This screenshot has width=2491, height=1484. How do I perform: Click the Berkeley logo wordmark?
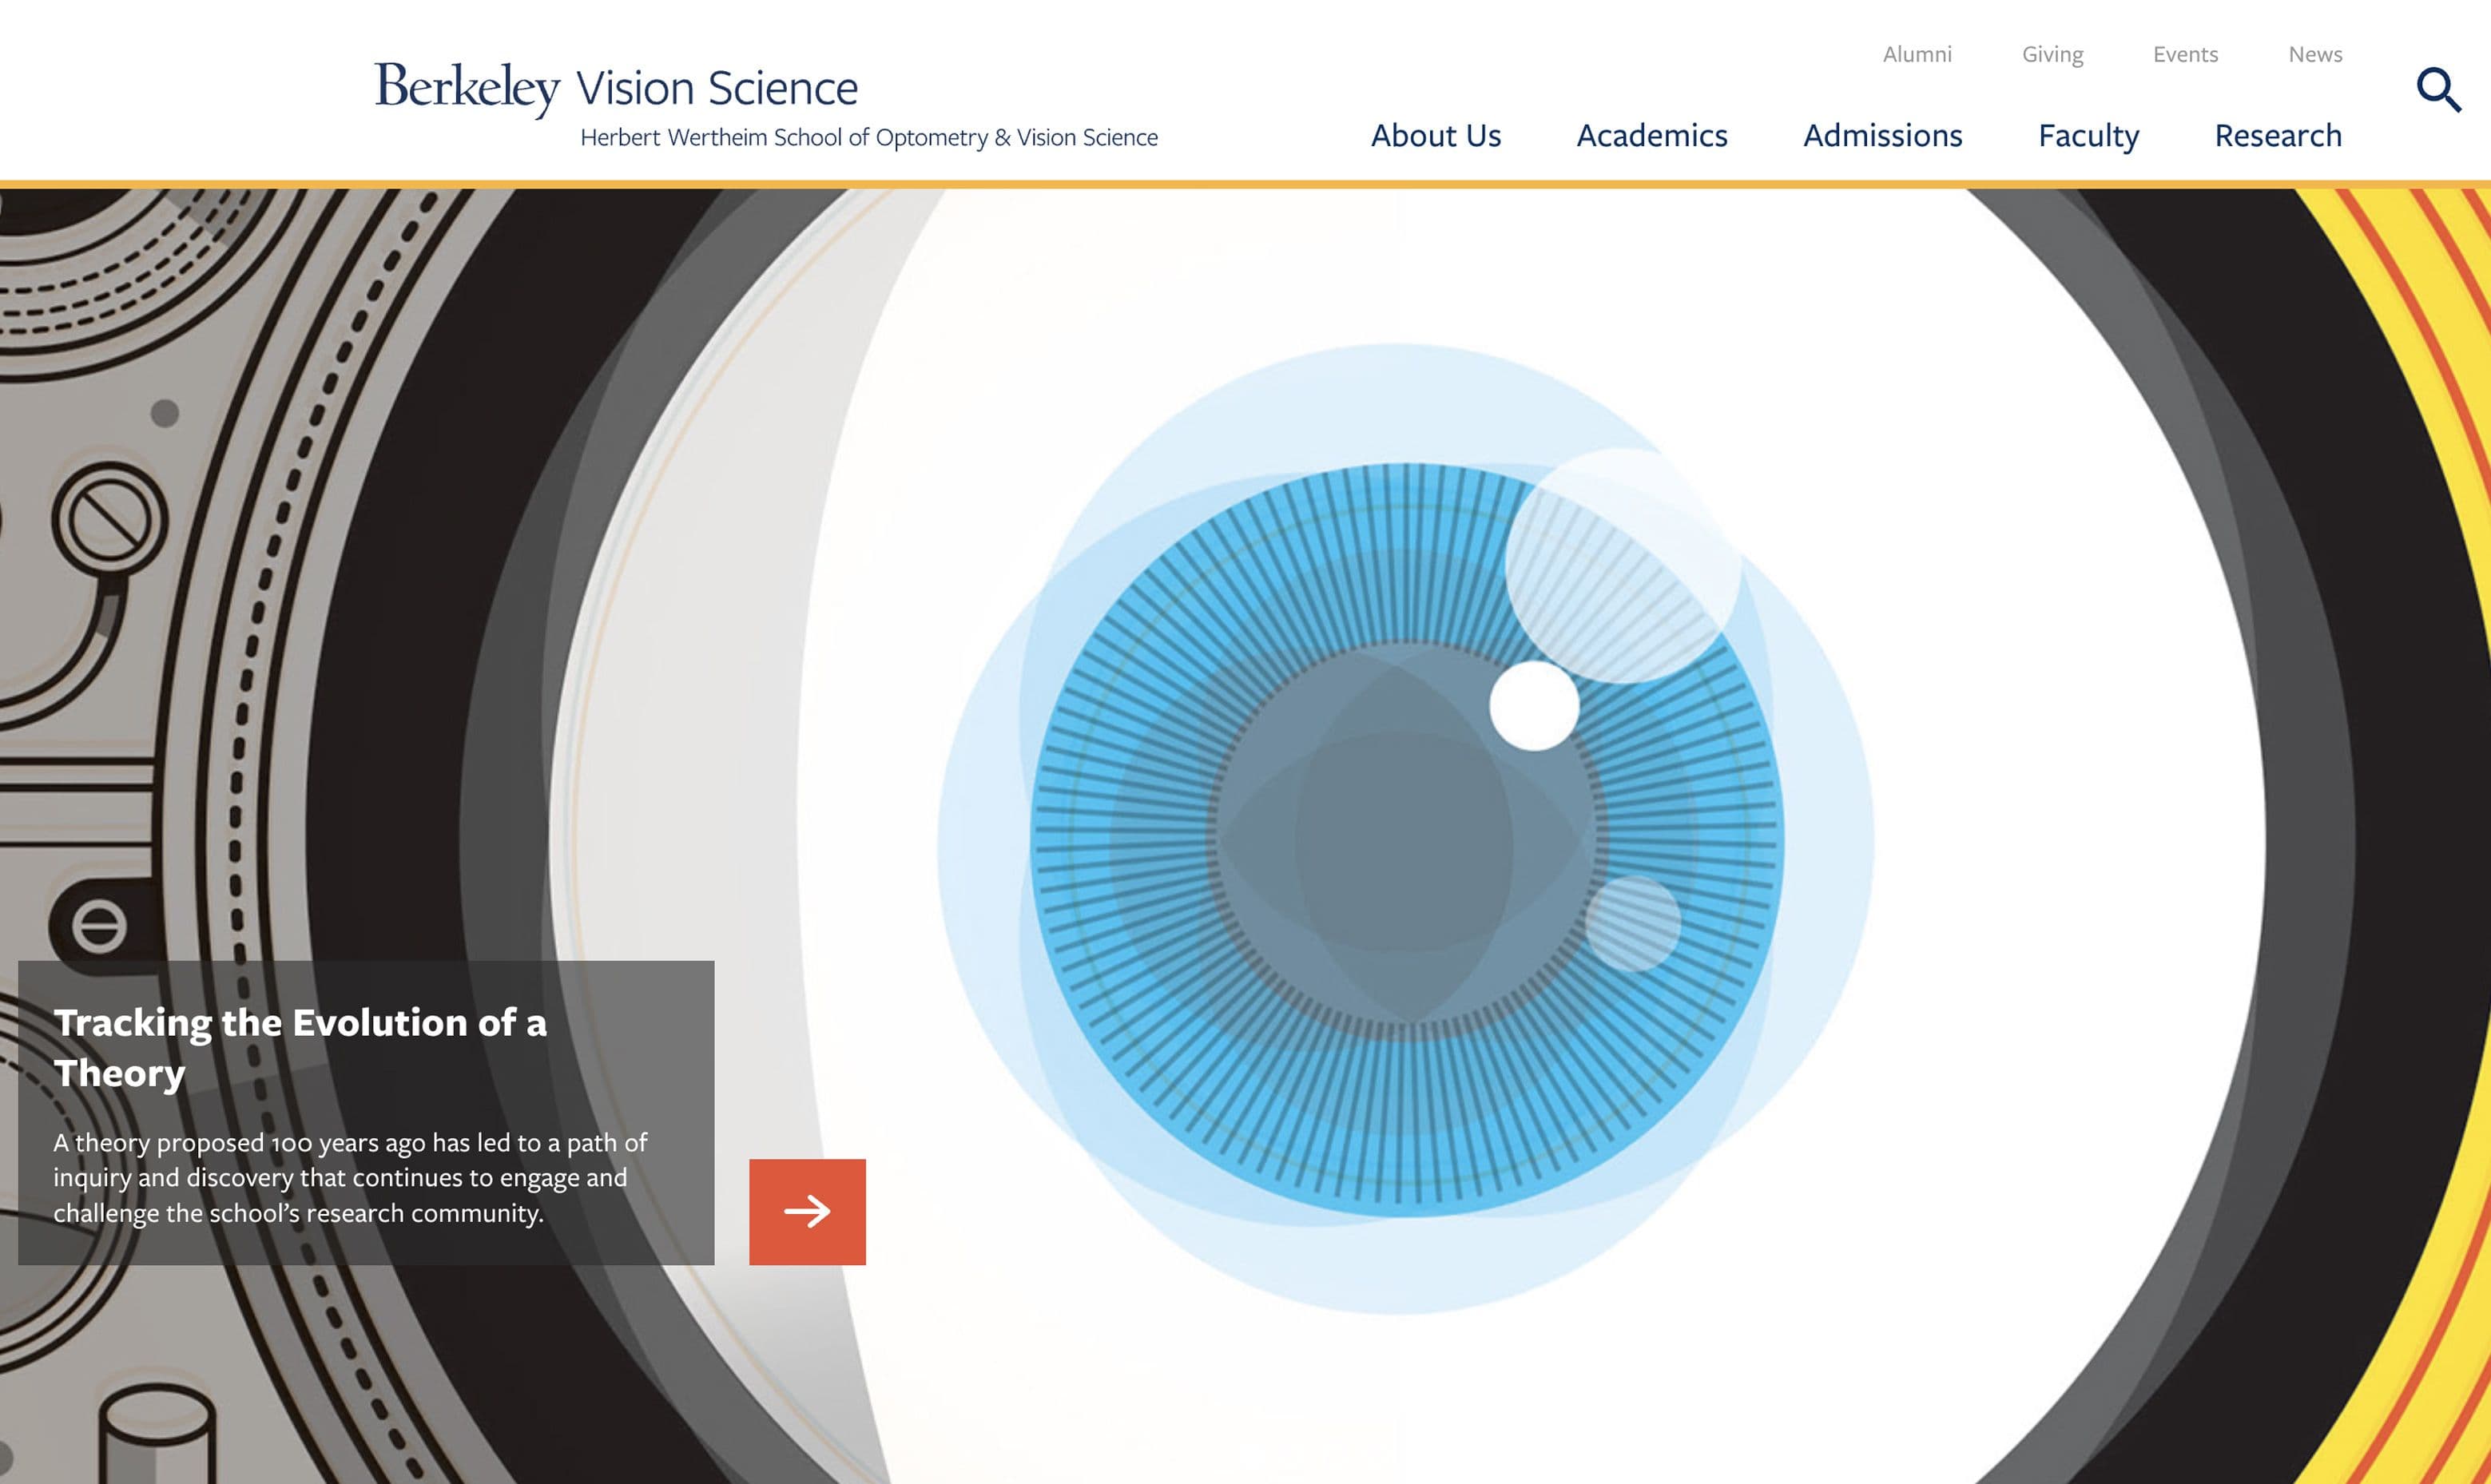[x=467, y=87]
